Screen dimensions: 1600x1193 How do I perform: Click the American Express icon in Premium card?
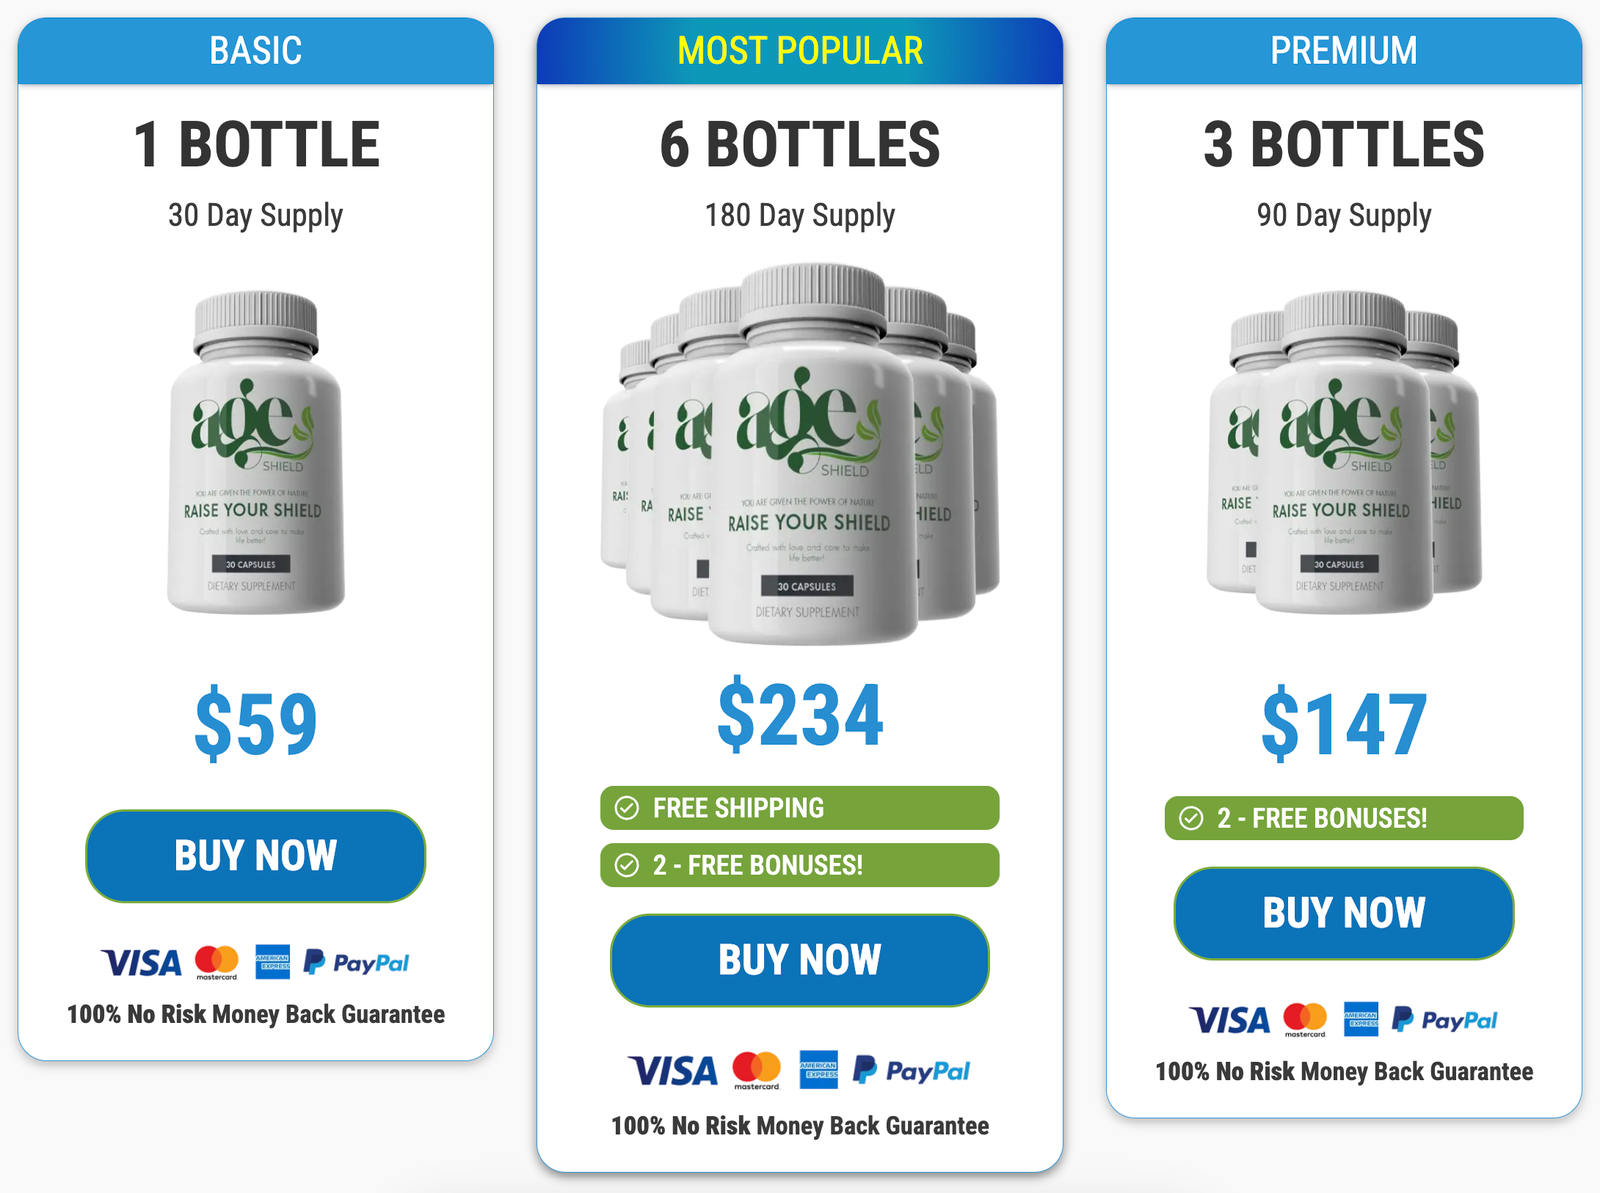pos(1361,1019)
